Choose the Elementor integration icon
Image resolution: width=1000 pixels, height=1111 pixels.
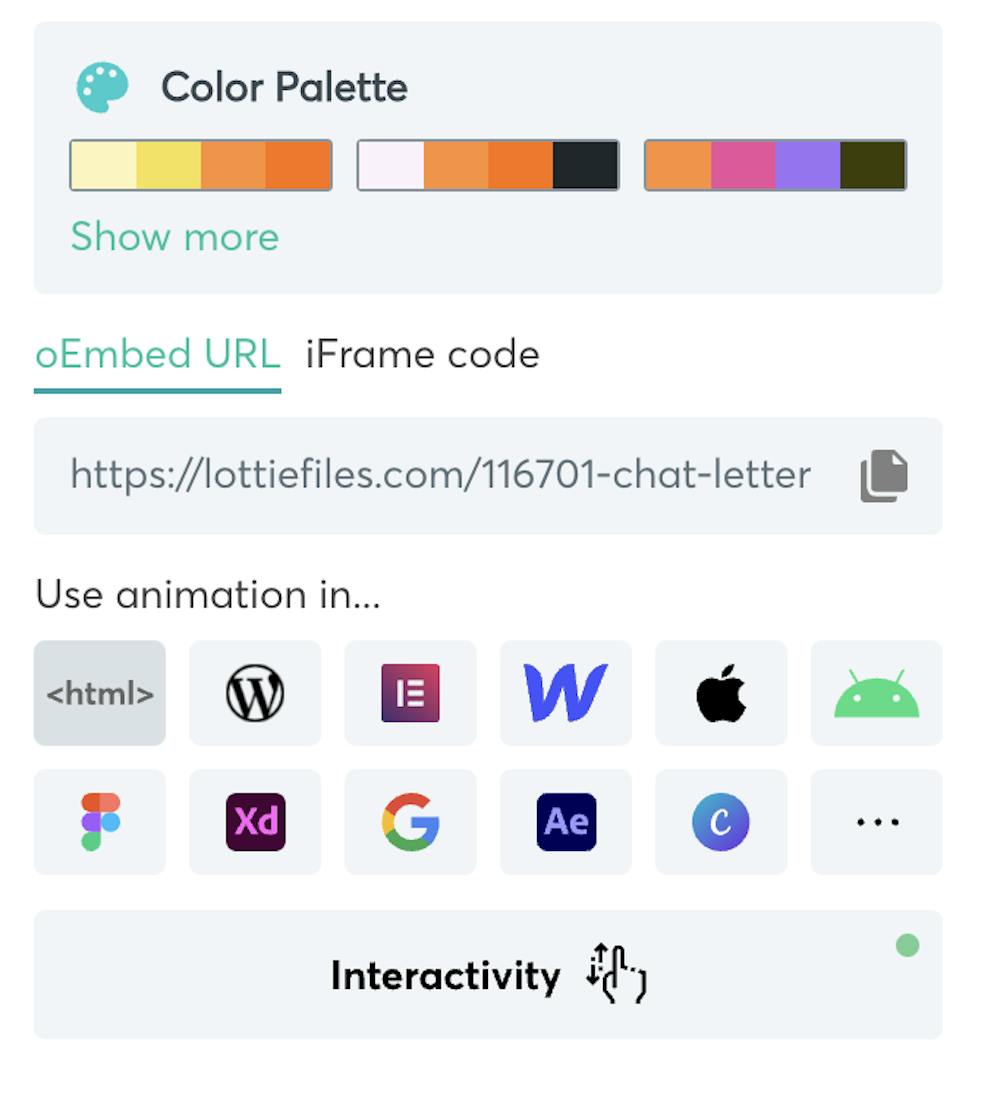(x=410, y=693)
